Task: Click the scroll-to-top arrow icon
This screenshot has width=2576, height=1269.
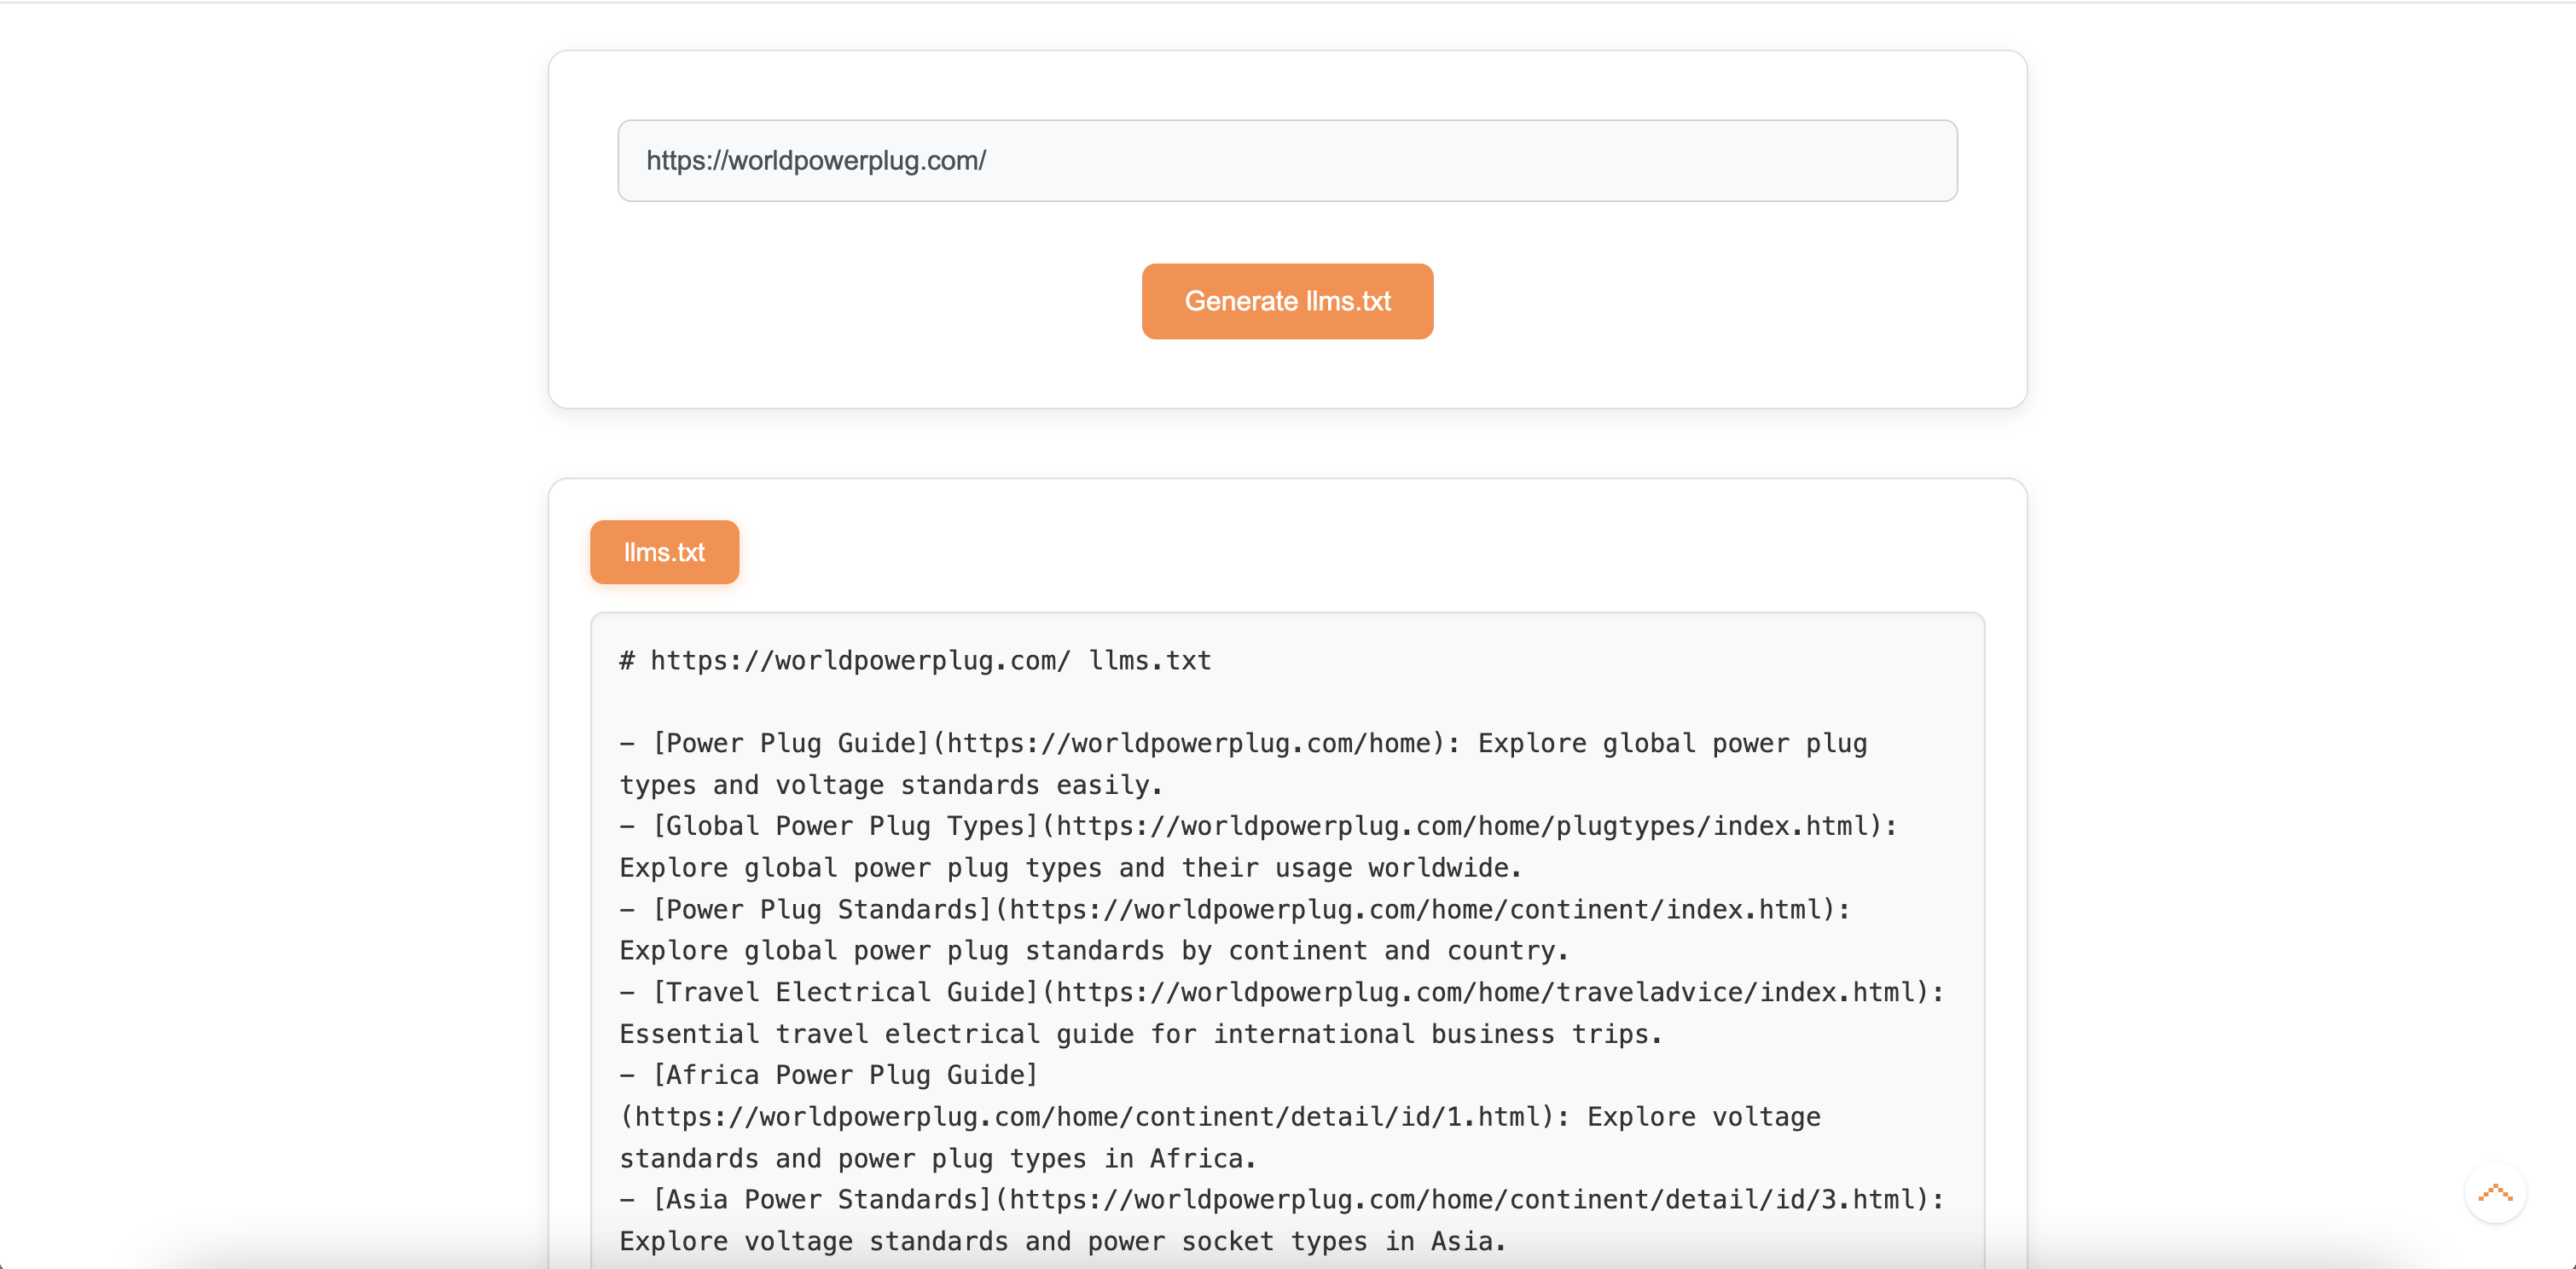Action: pyautogui.click(x=2495, y=1192)
